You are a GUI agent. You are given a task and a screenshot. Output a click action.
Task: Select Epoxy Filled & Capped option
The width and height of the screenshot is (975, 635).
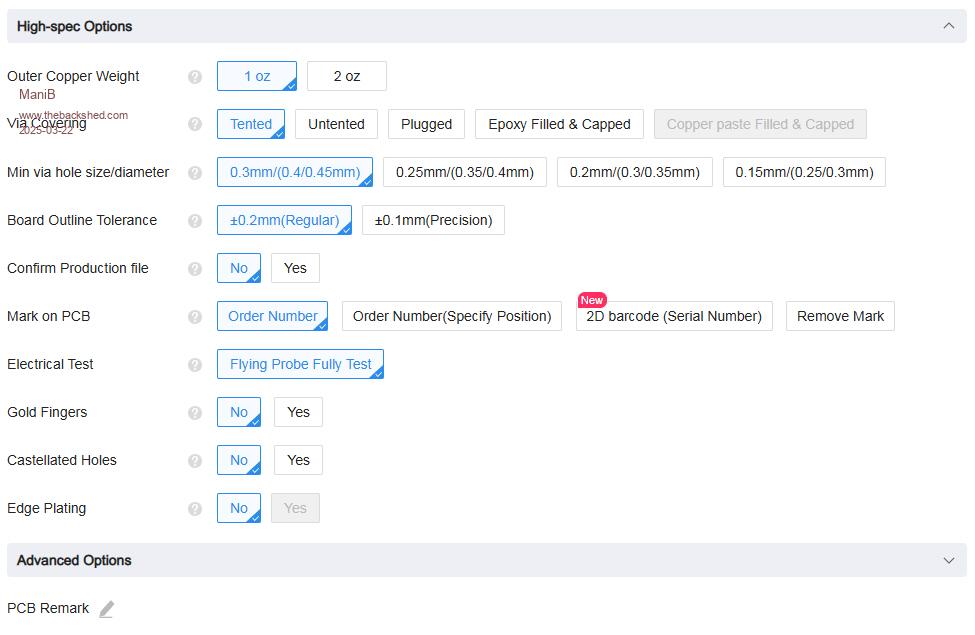(559, 124)
